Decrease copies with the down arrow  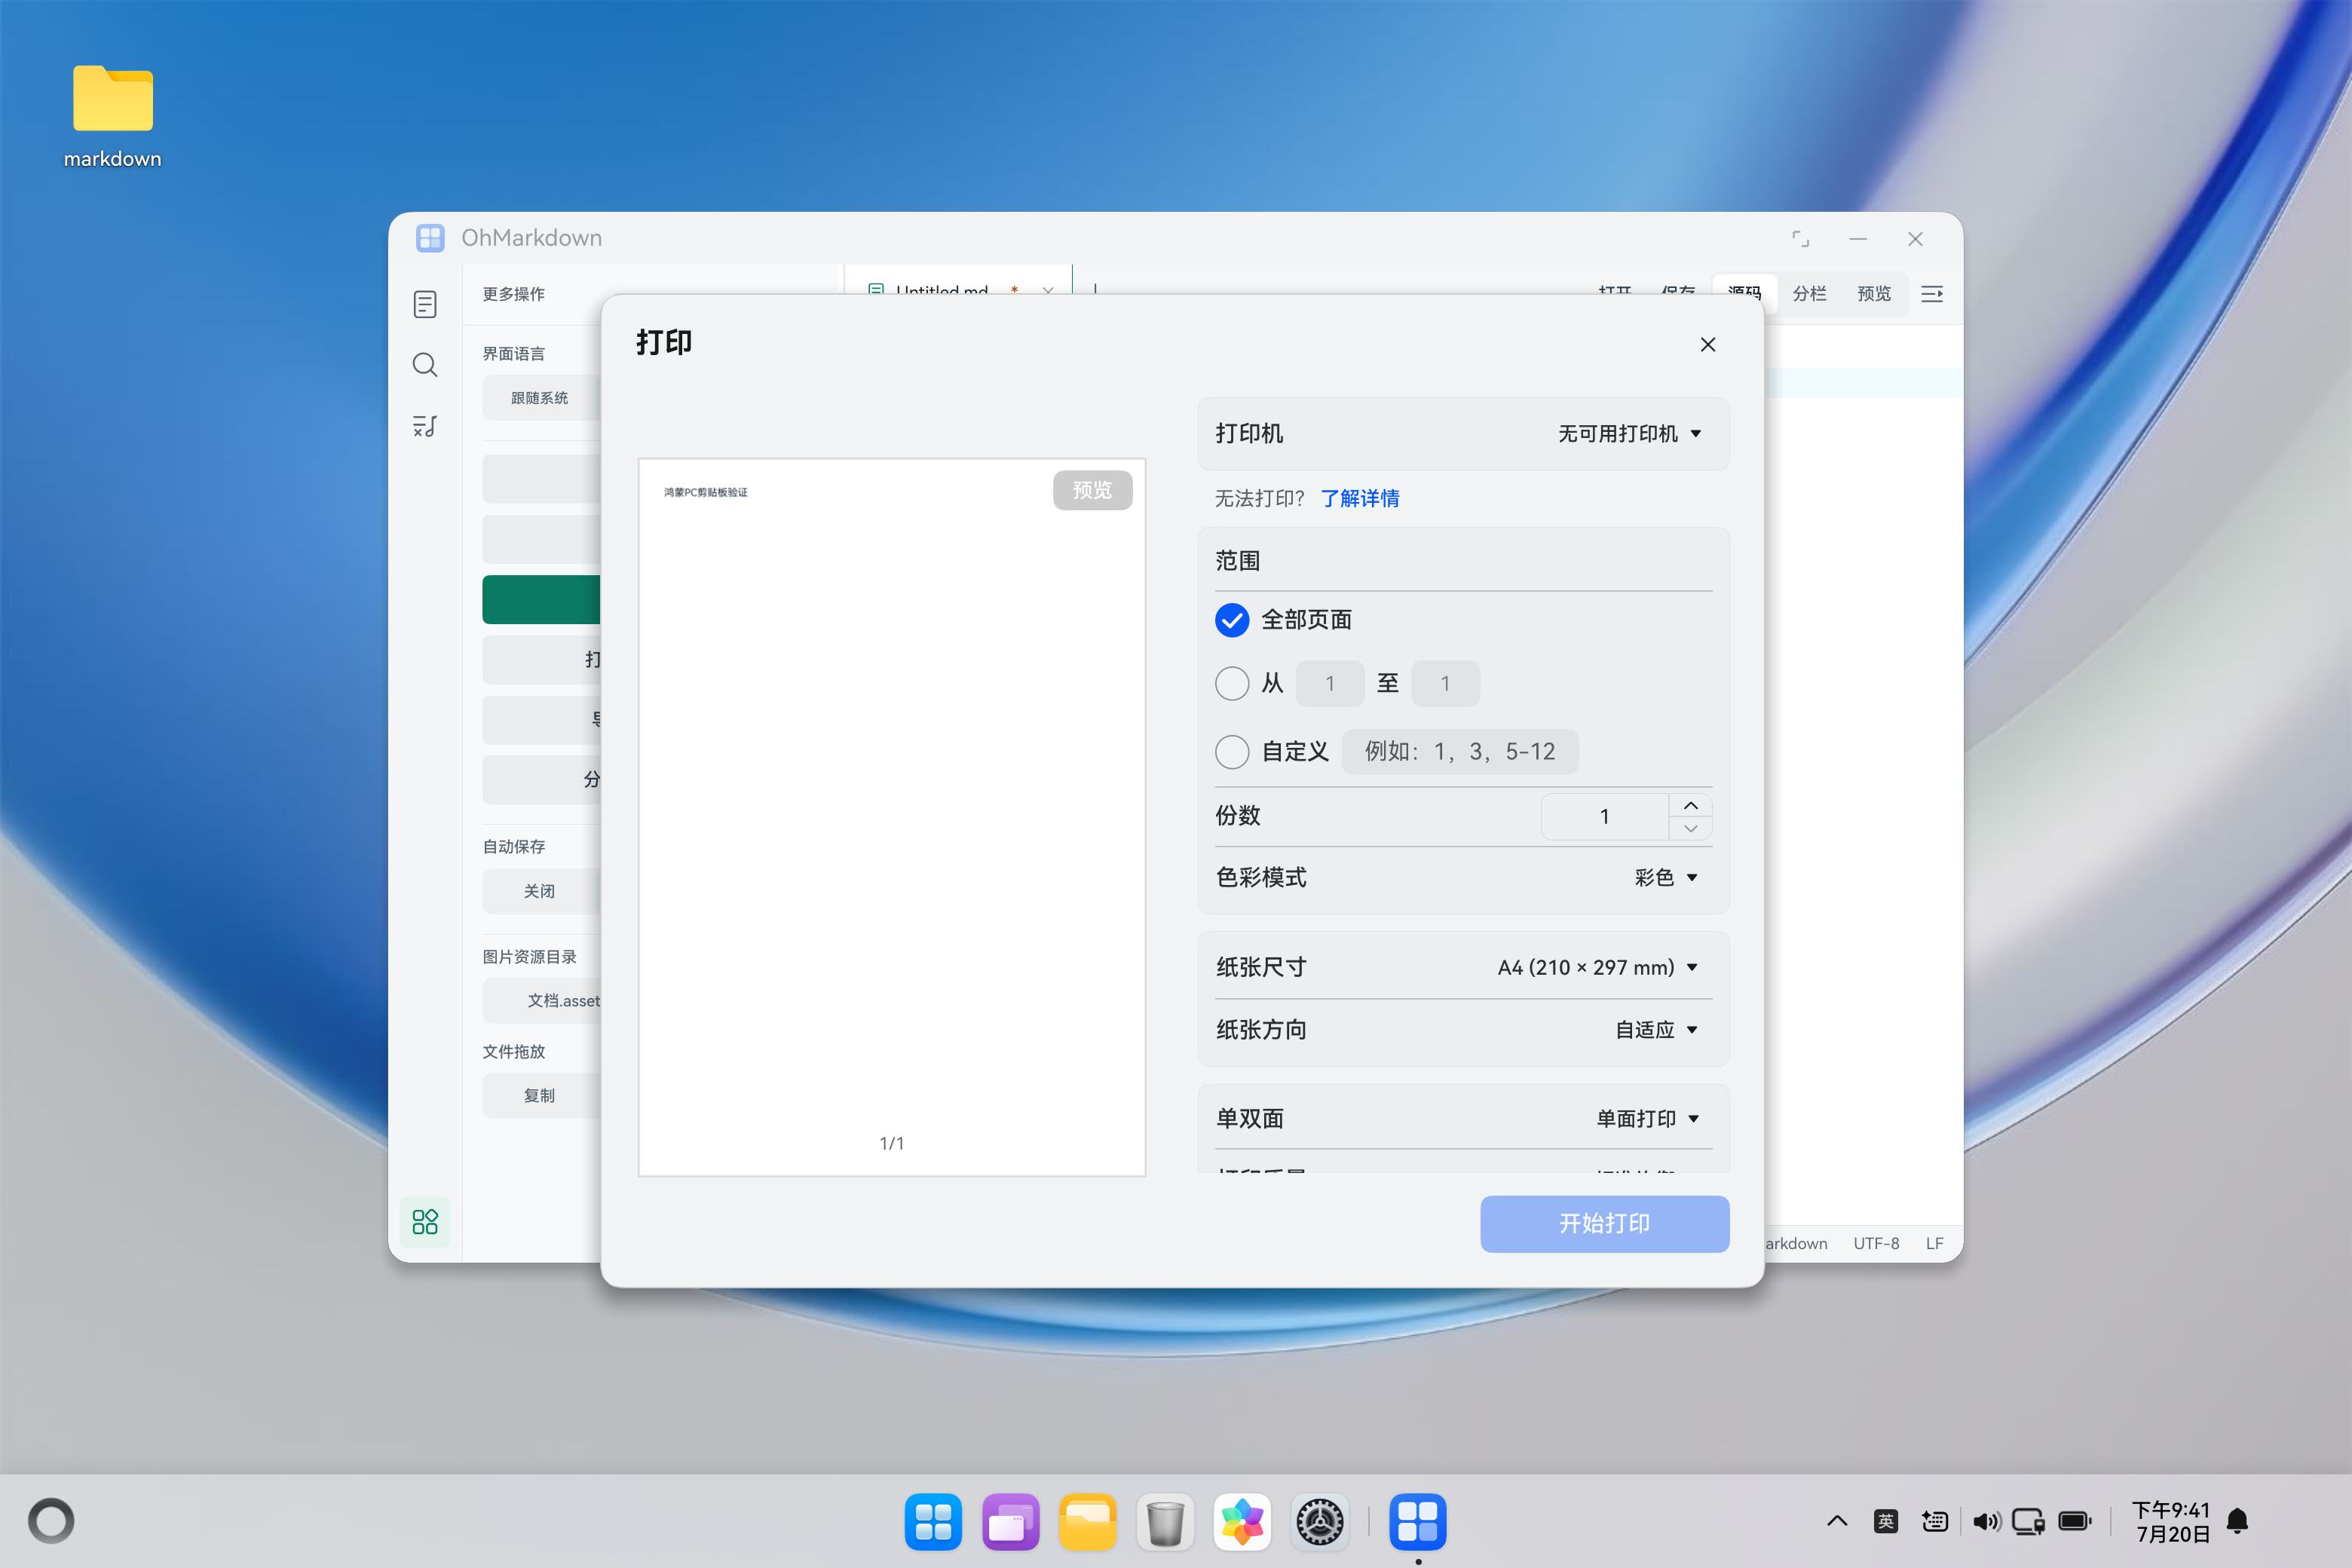coord(1691,828)
